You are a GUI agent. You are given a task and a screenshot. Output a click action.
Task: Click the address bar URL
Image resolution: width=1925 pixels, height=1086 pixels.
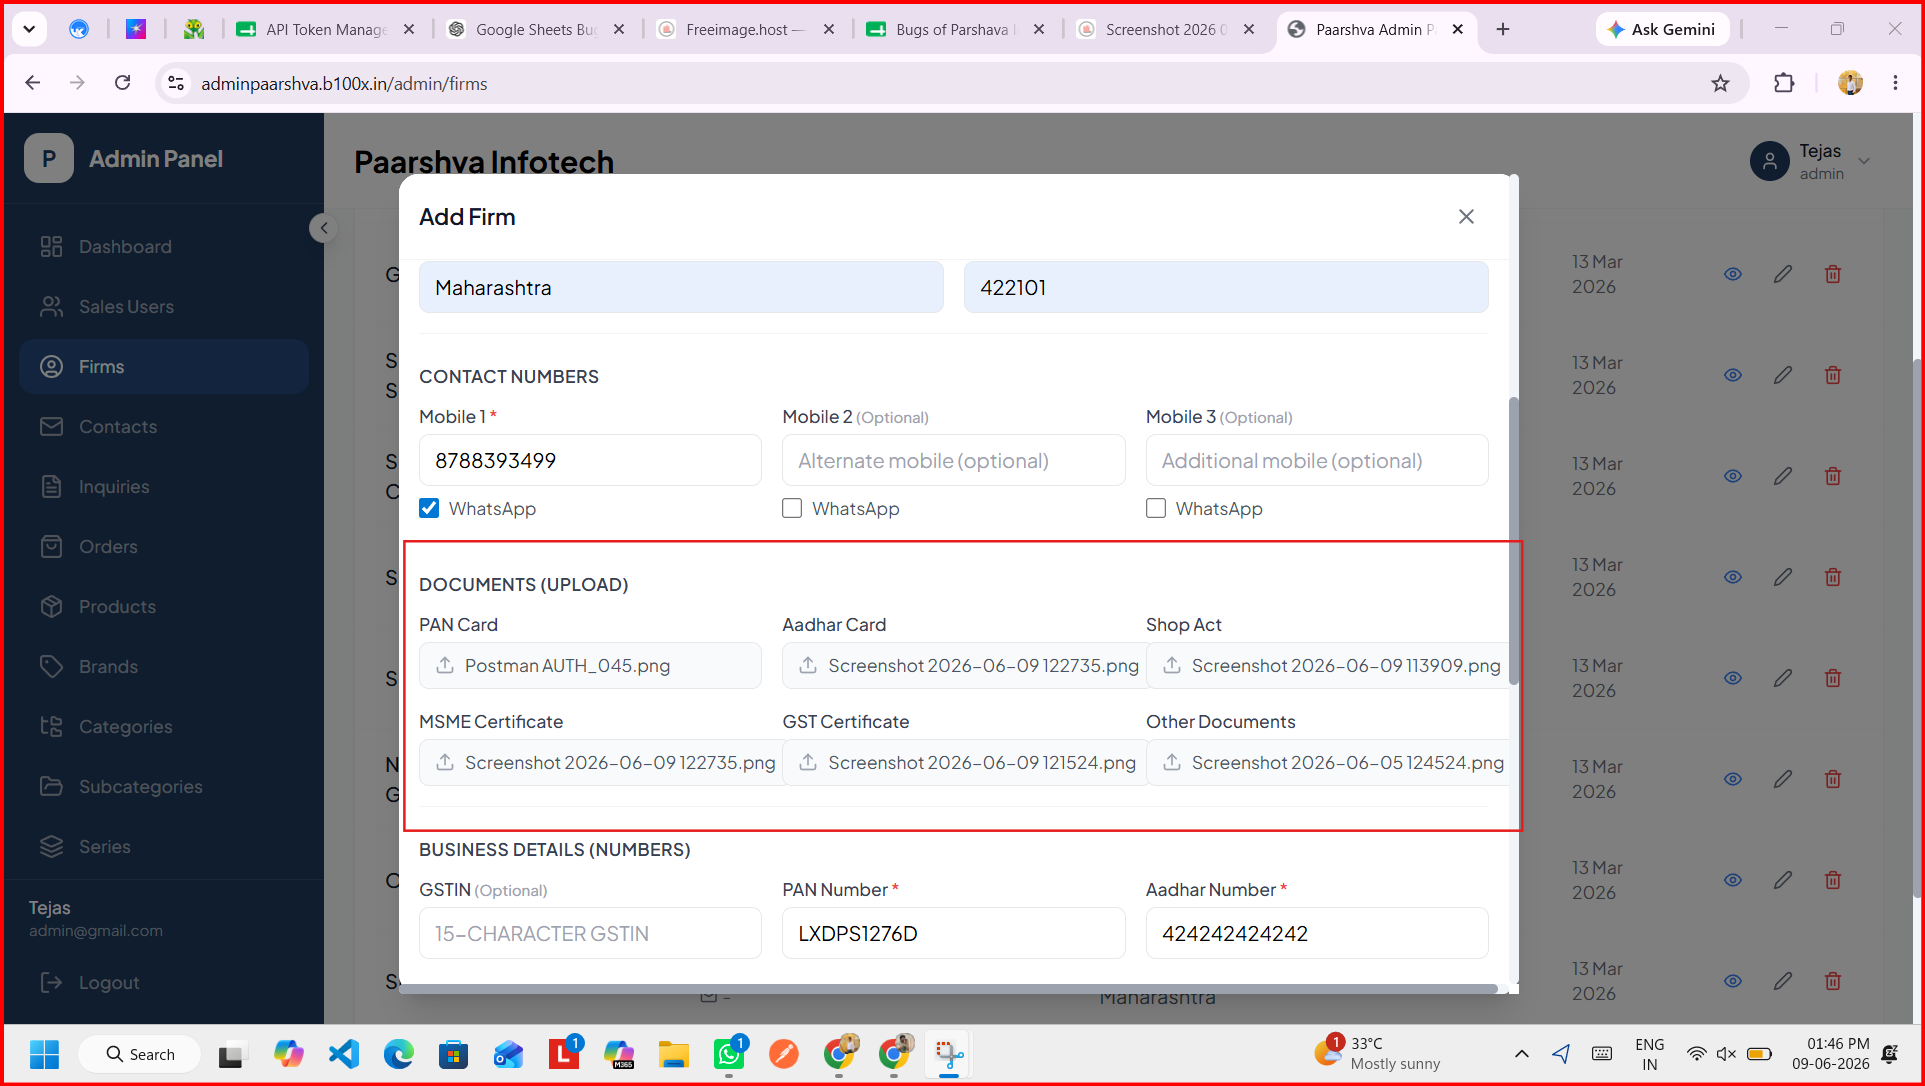click(x=344, y=84)
